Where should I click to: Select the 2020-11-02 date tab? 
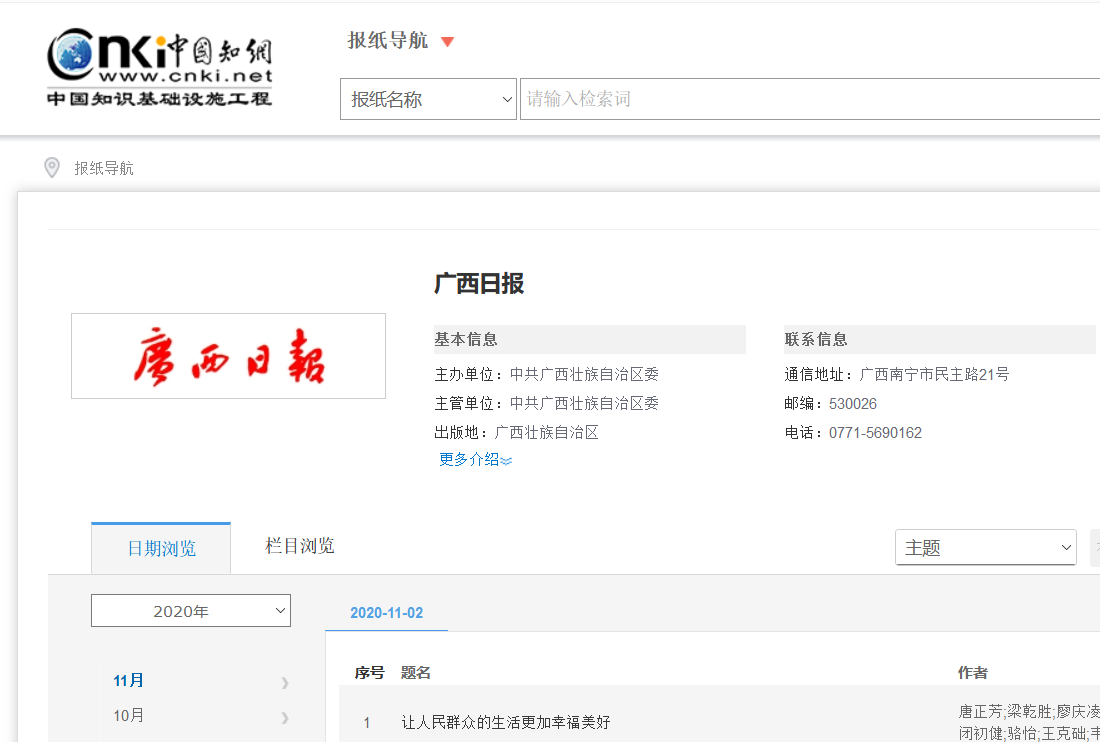pyautogui.click(x=387, y=613)
